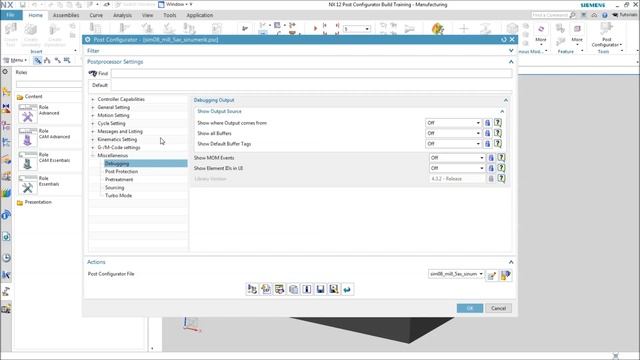
Task: Click the magnifier search icon in Actions toolbar
Action: click(x=334, y=289)
